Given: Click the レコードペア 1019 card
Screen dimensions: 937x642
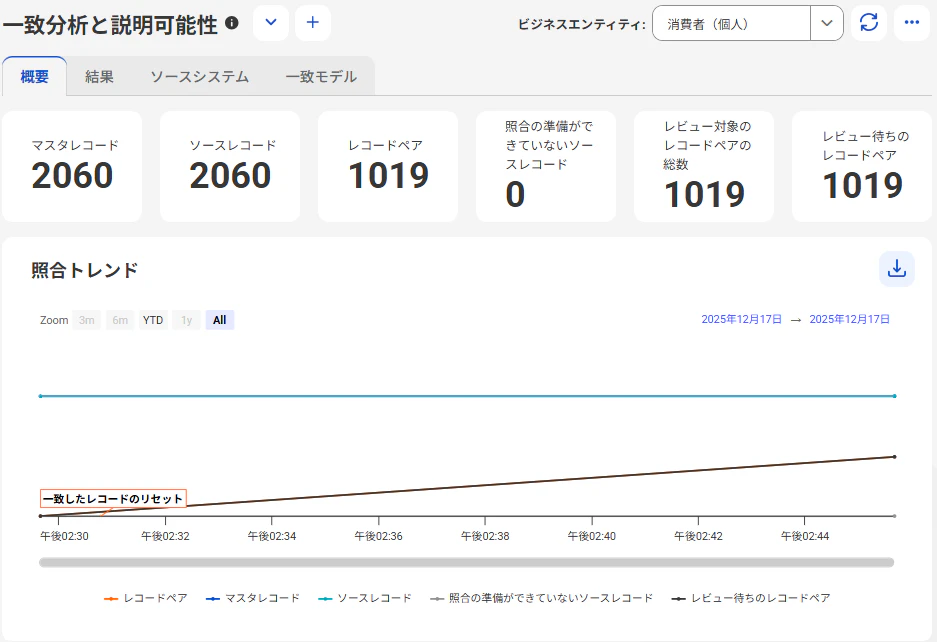Looking at the screenshot, I should tap(388, 166).
